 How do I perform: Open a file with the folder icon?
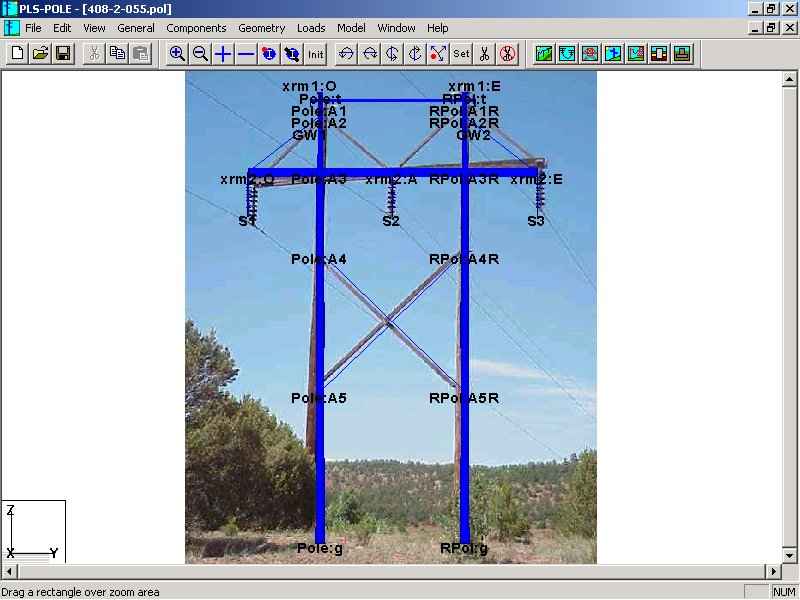(40, 54)
